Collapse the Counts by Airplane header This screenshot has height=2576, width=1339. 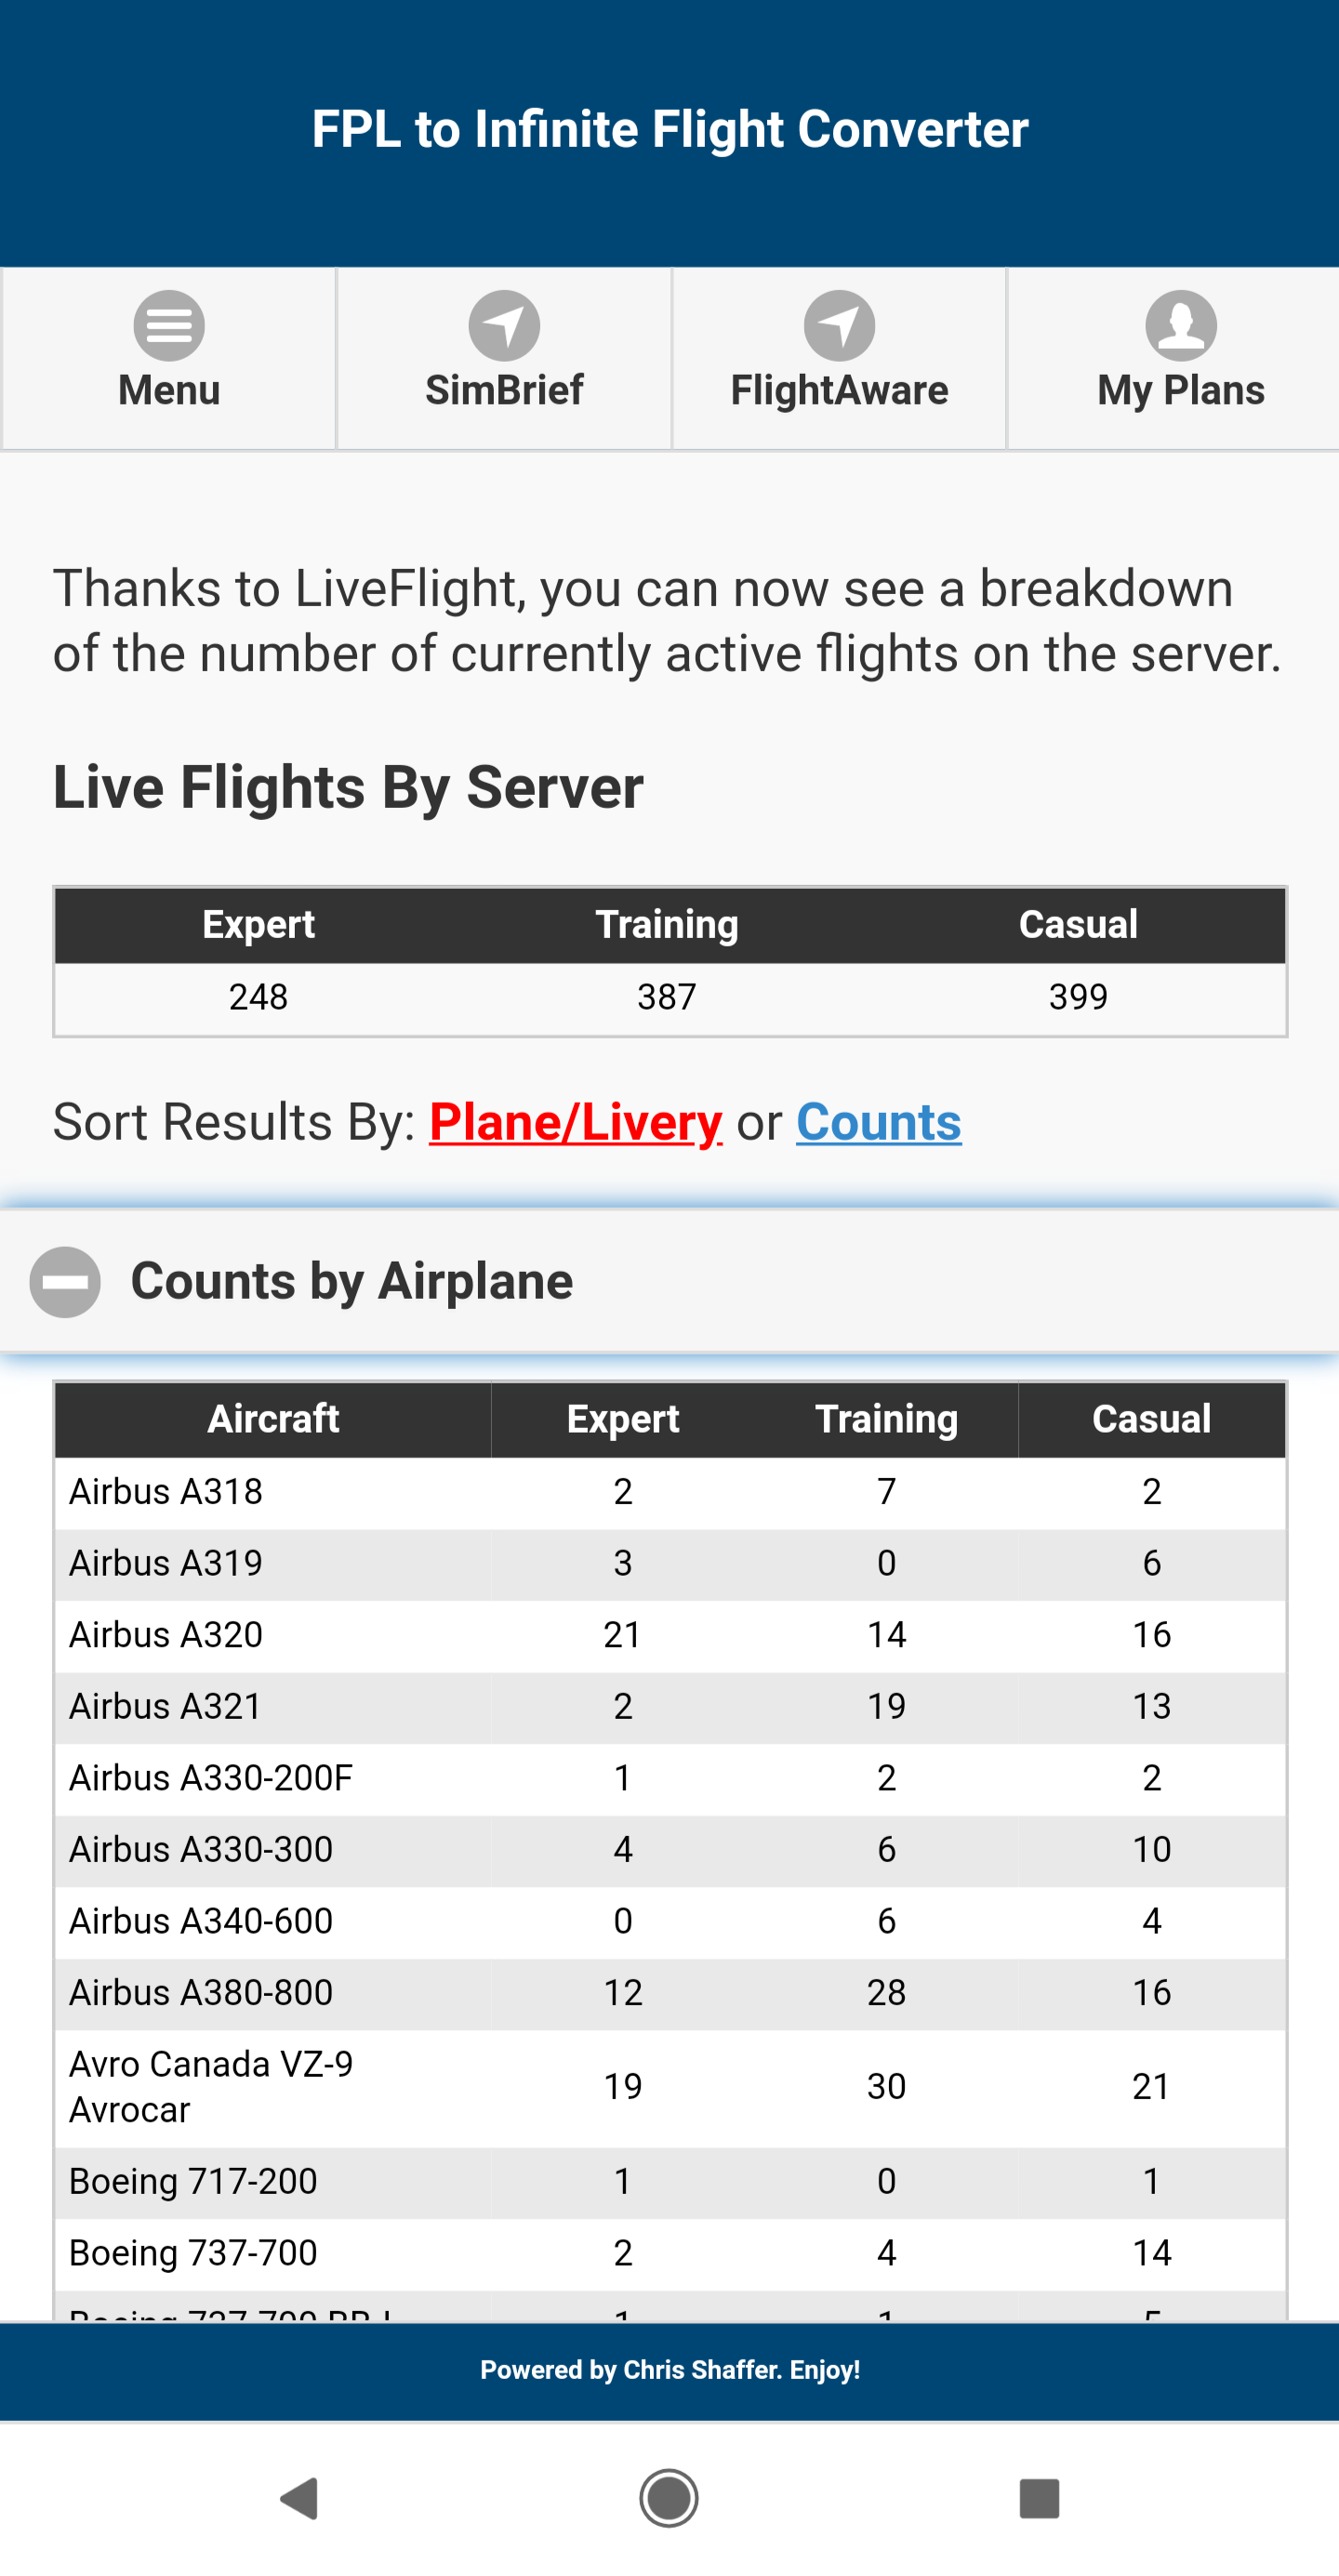(x=352, y=1282)
